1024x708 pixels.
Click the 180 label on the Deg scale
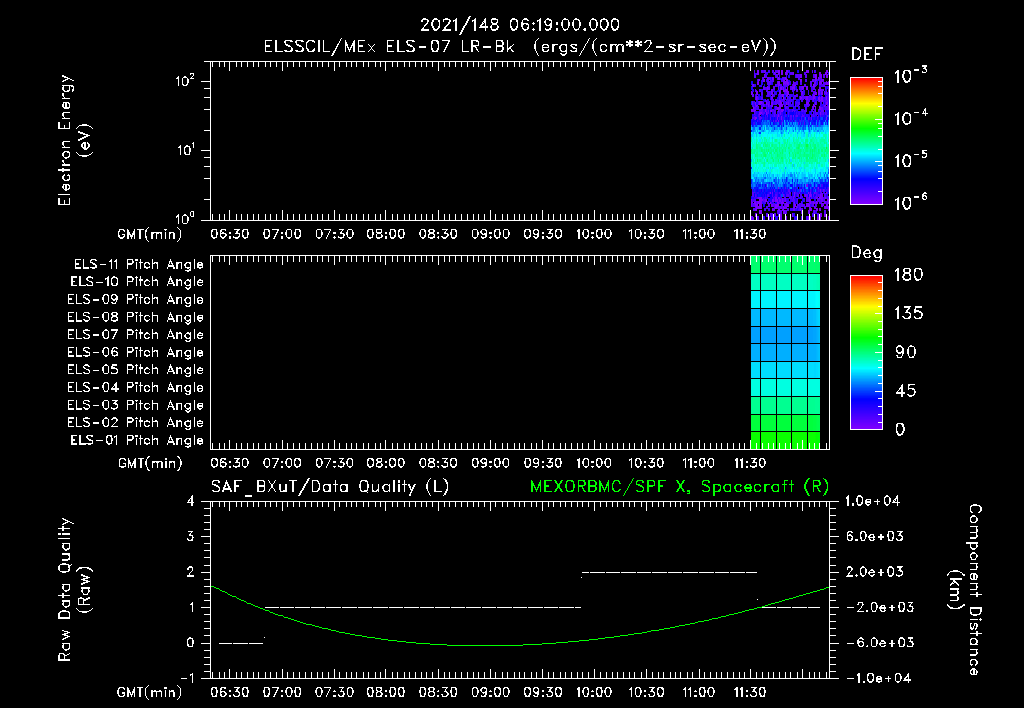[908, 275]
